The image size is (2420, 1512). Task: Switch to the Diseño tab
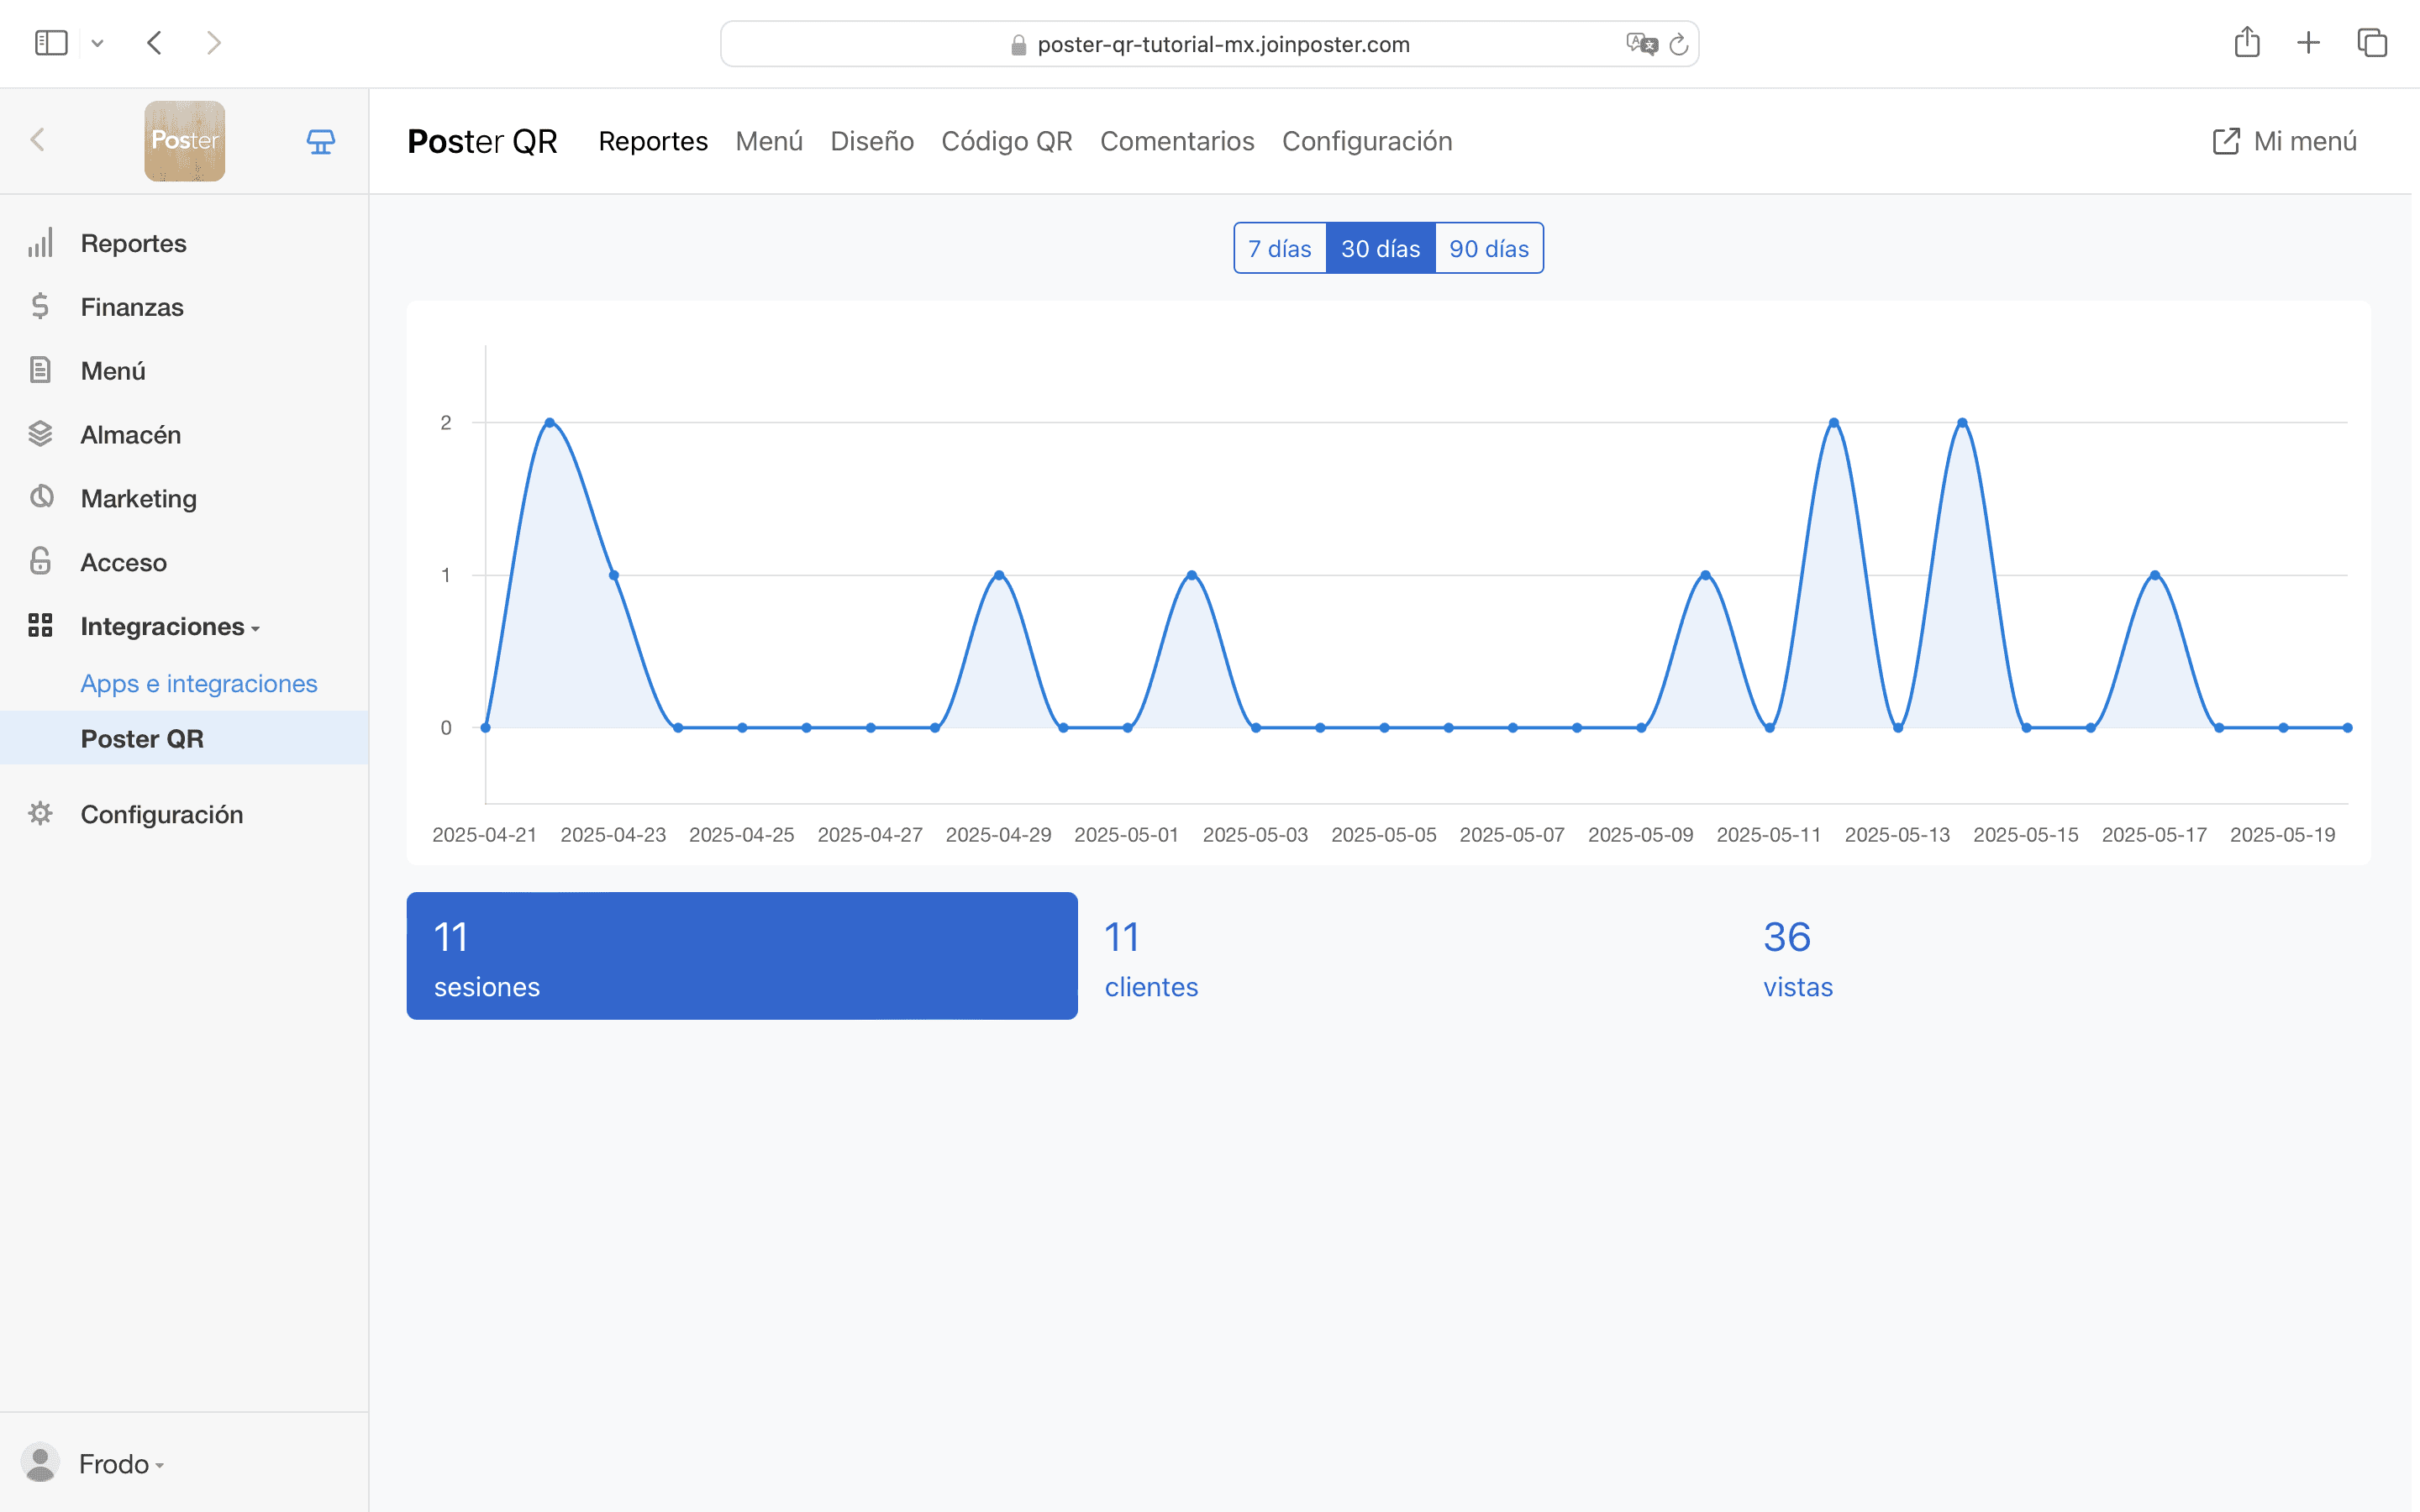(x=872, y=141)
